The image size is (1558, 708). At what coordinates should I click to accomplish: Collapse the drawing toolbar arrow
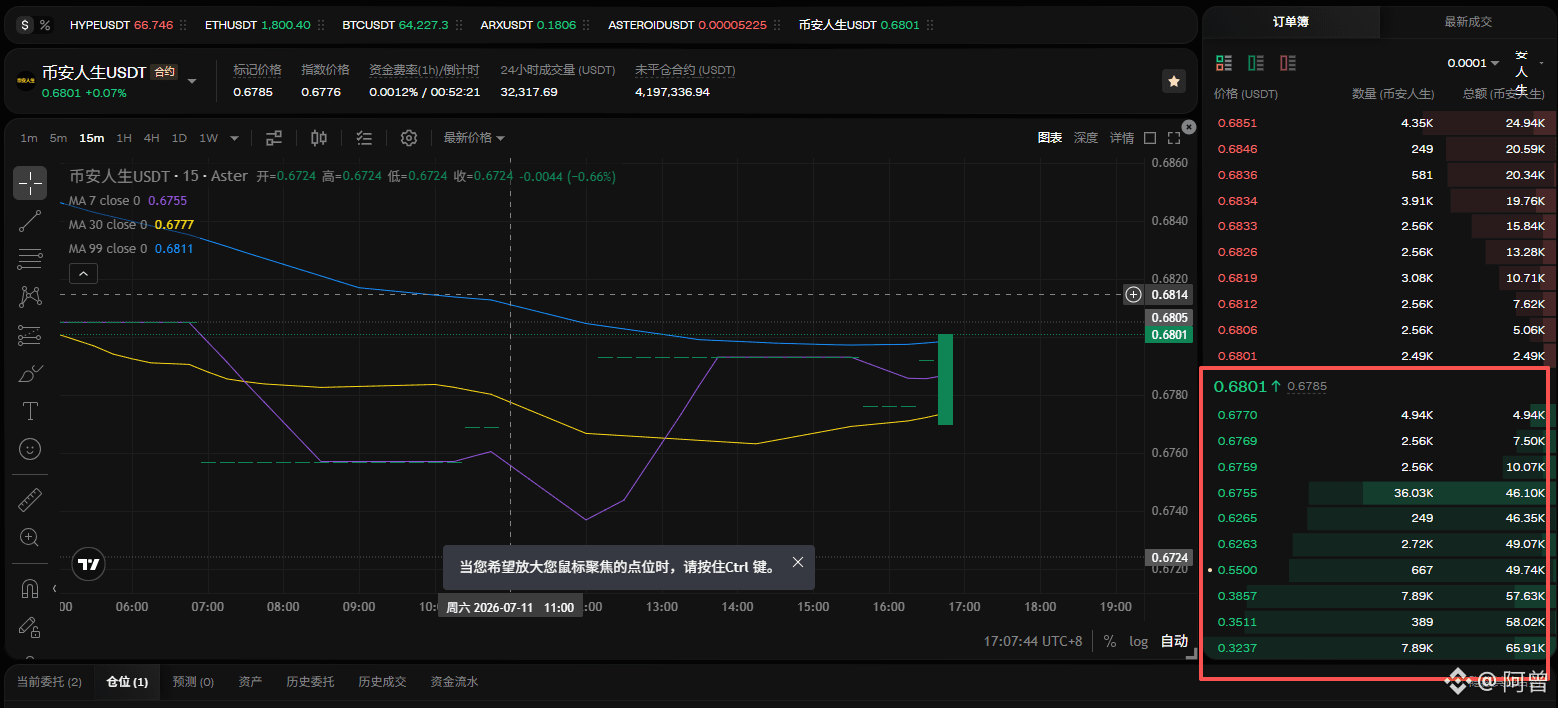pyautogui.click(x=55, y=588)
